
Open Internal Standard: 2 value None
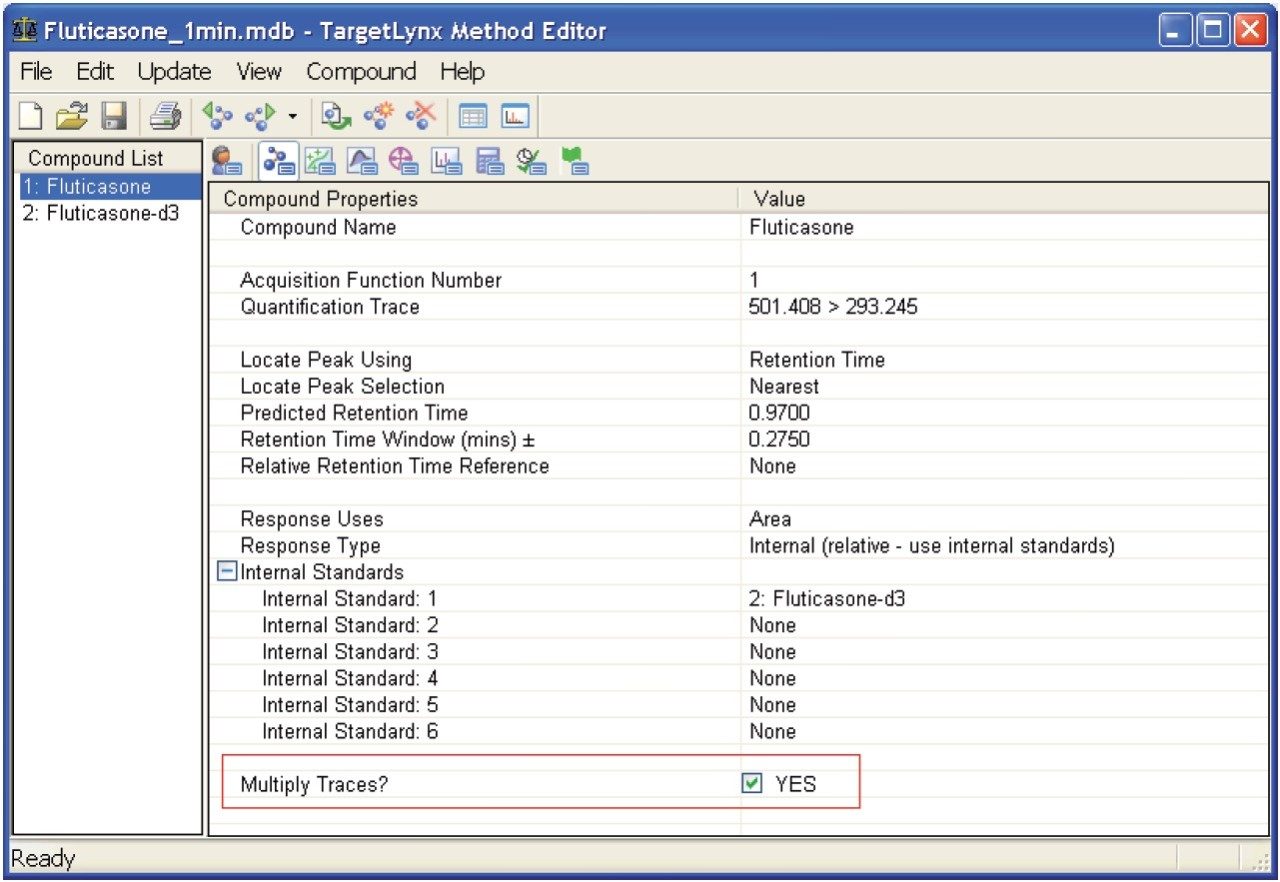tap(773, 625)
